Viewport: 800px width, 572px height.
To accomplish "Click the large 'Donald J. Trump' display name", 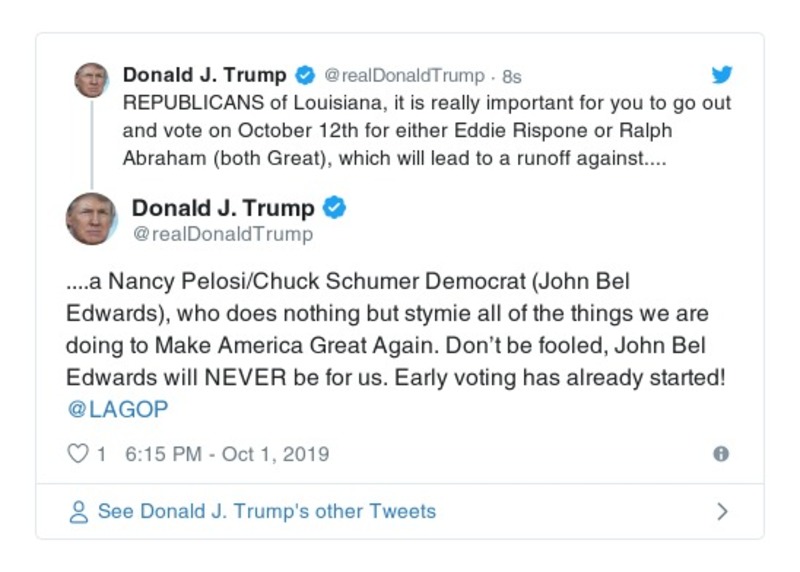I will tap(223, 208).
